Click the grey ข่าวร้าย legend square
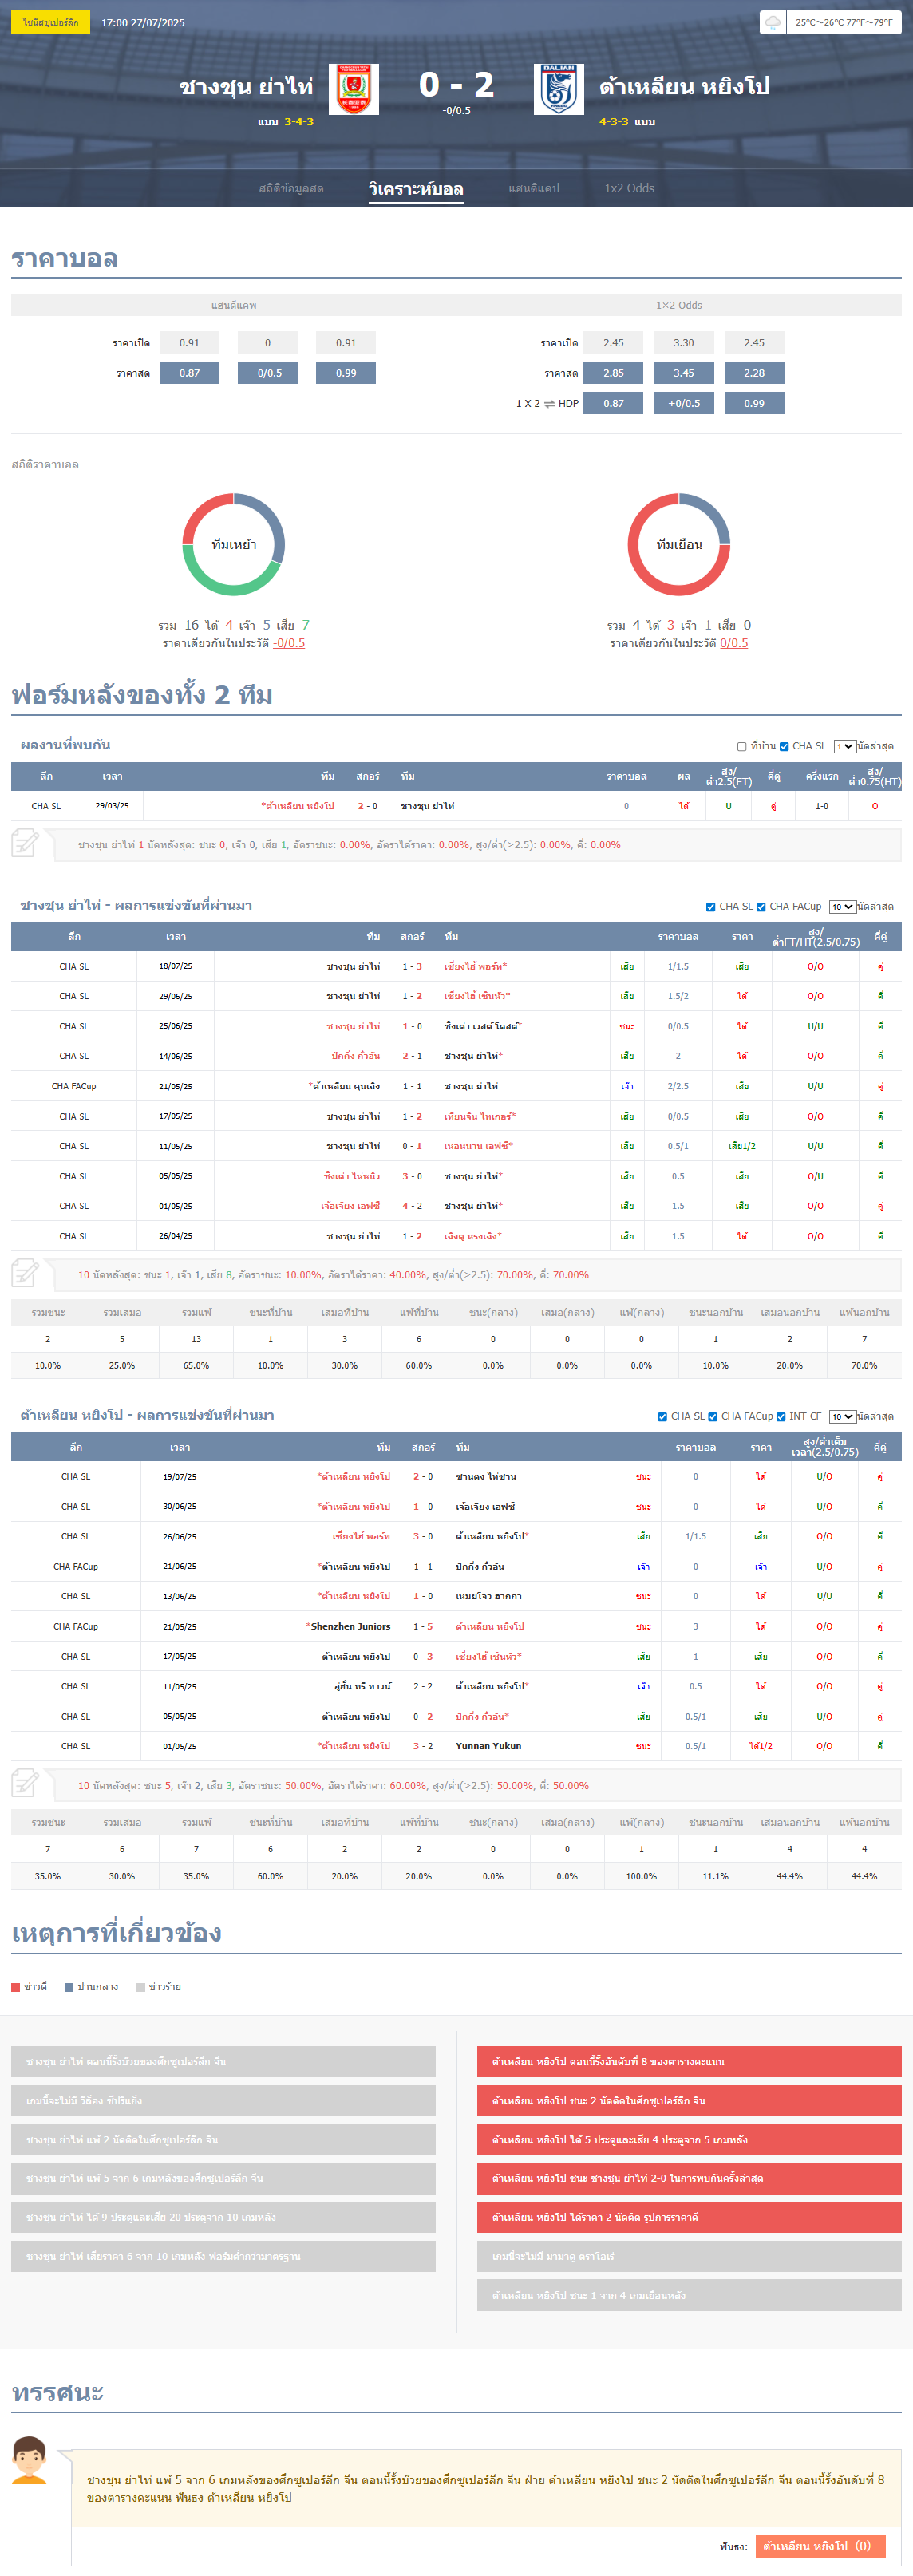Viewport: 913px width, 2576px height. coord(141,1987)
